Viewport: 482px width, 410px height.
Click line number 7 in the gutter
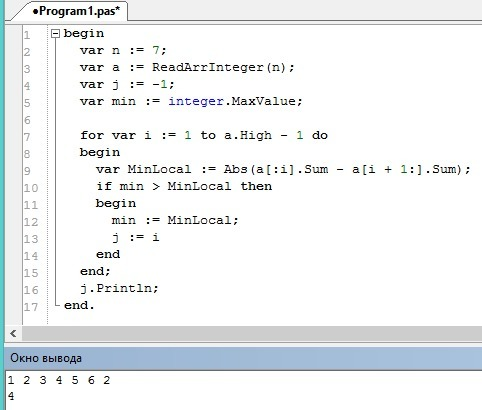27,137
